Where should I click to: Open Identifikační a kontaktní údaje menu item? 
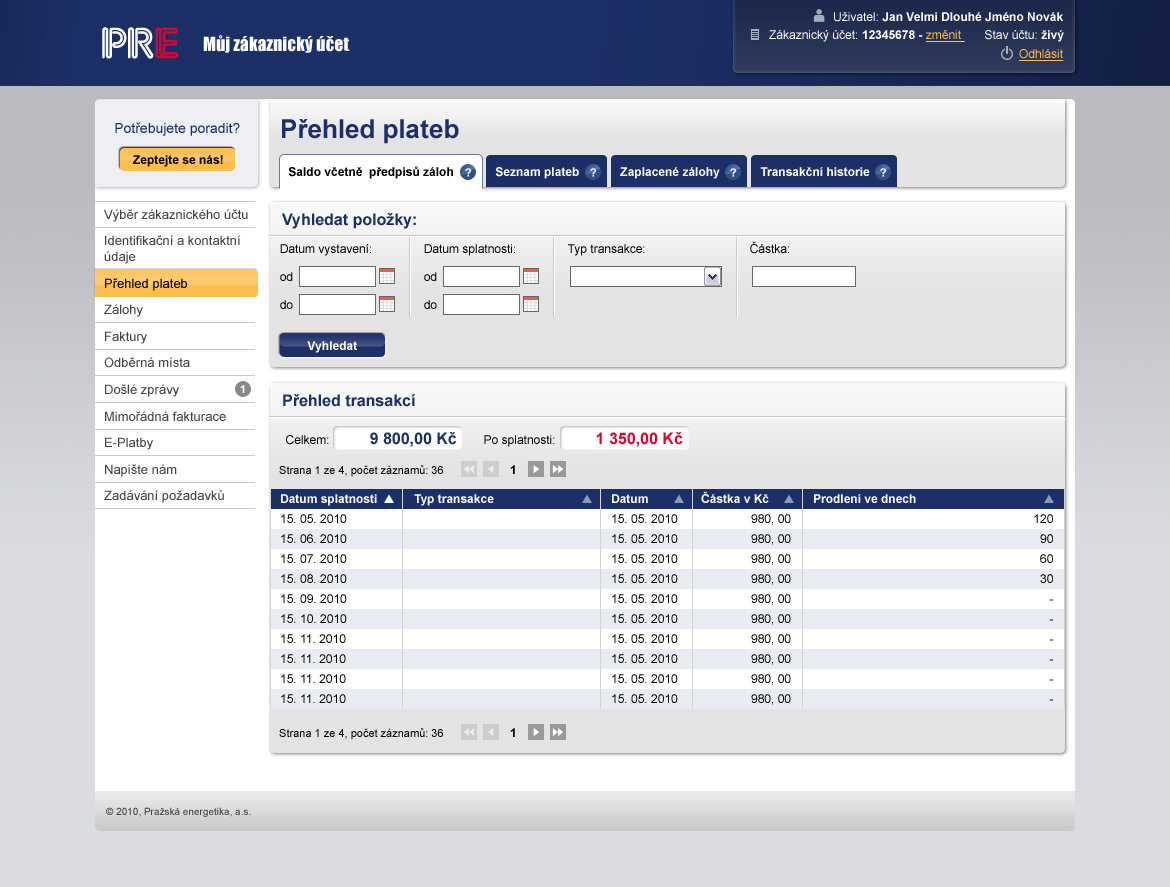175,248
